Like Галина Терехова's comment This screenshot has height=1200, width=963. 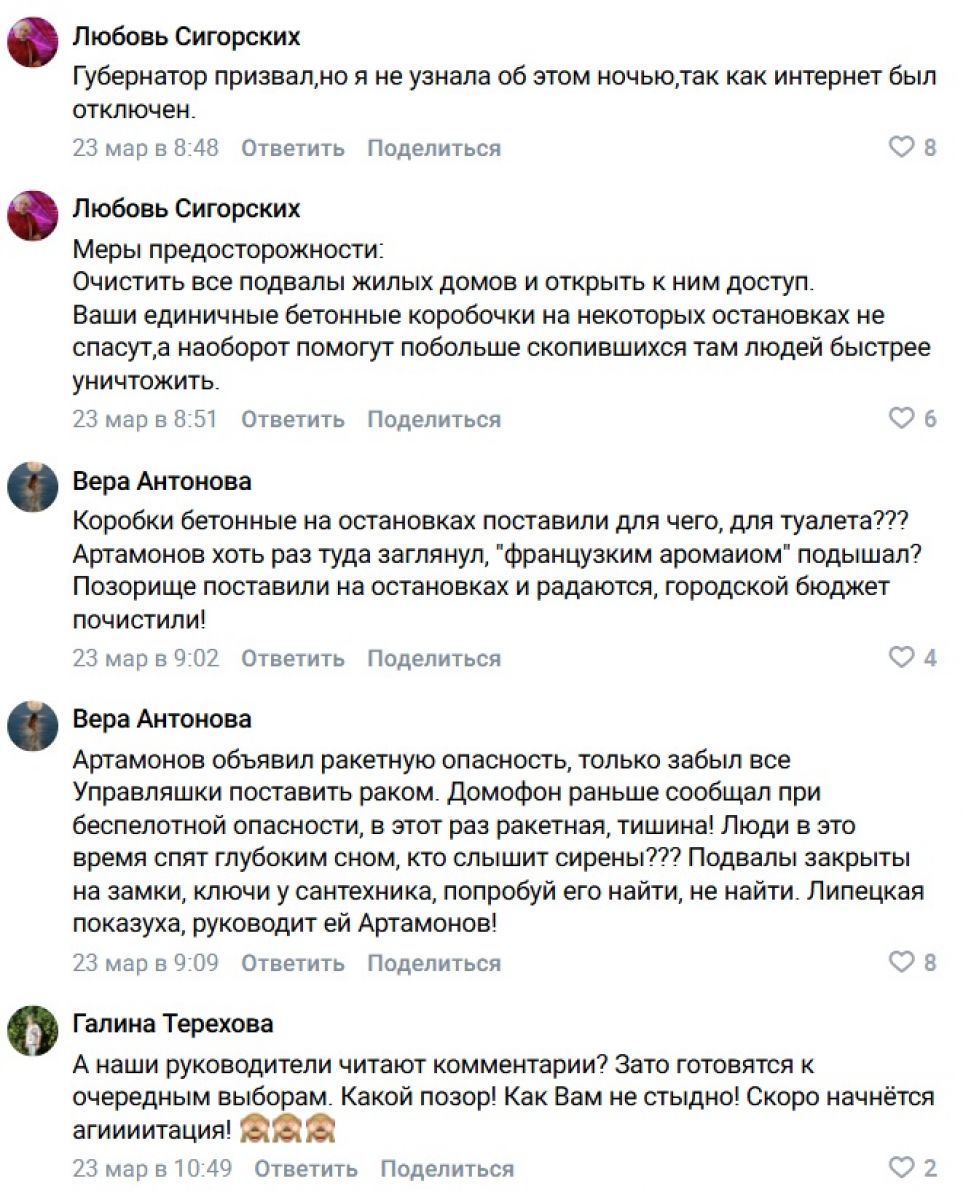click(902, 1168)
